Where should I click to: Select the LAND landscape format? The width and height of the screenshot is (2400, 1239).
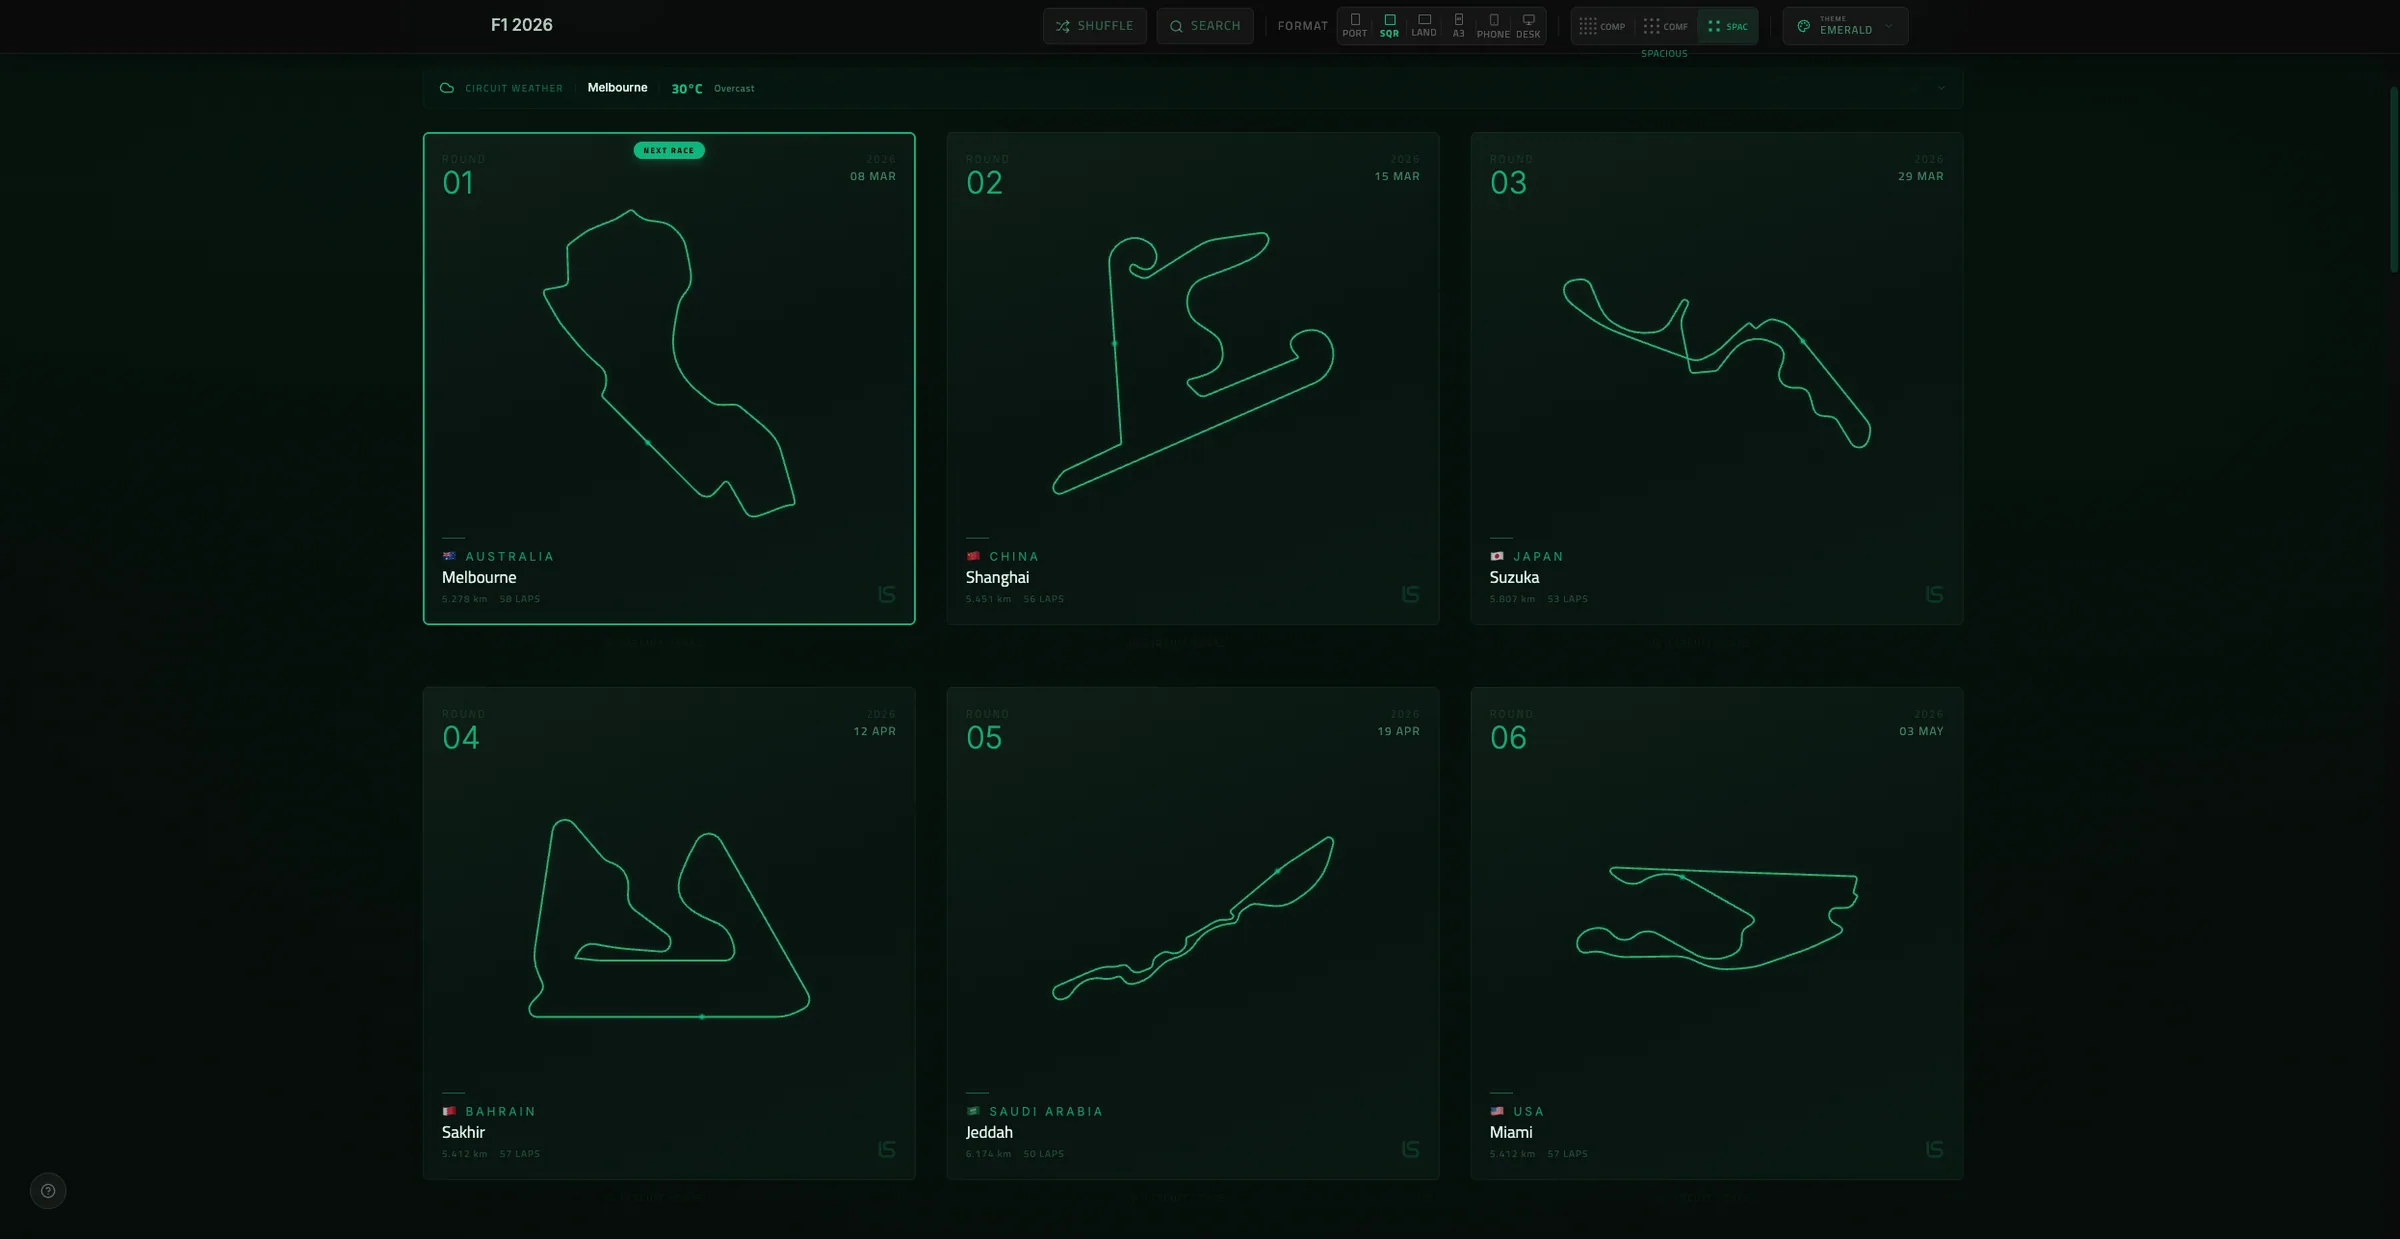pos(1424,26)
